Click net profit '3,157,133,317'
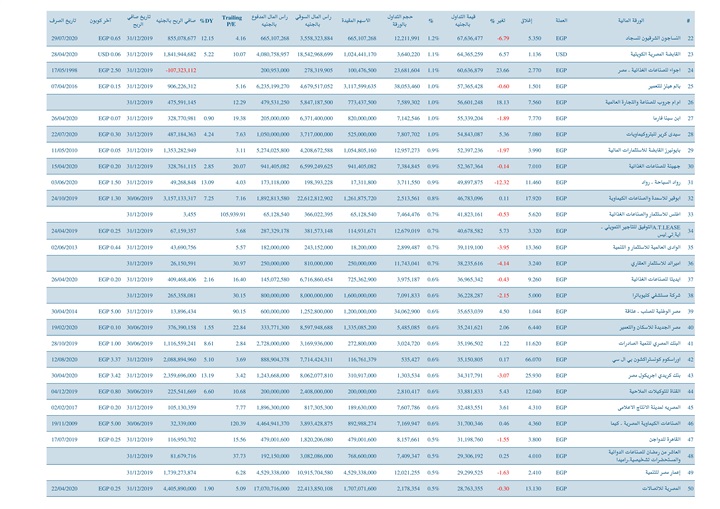This screenshot has width=720, height=509. 180,198
